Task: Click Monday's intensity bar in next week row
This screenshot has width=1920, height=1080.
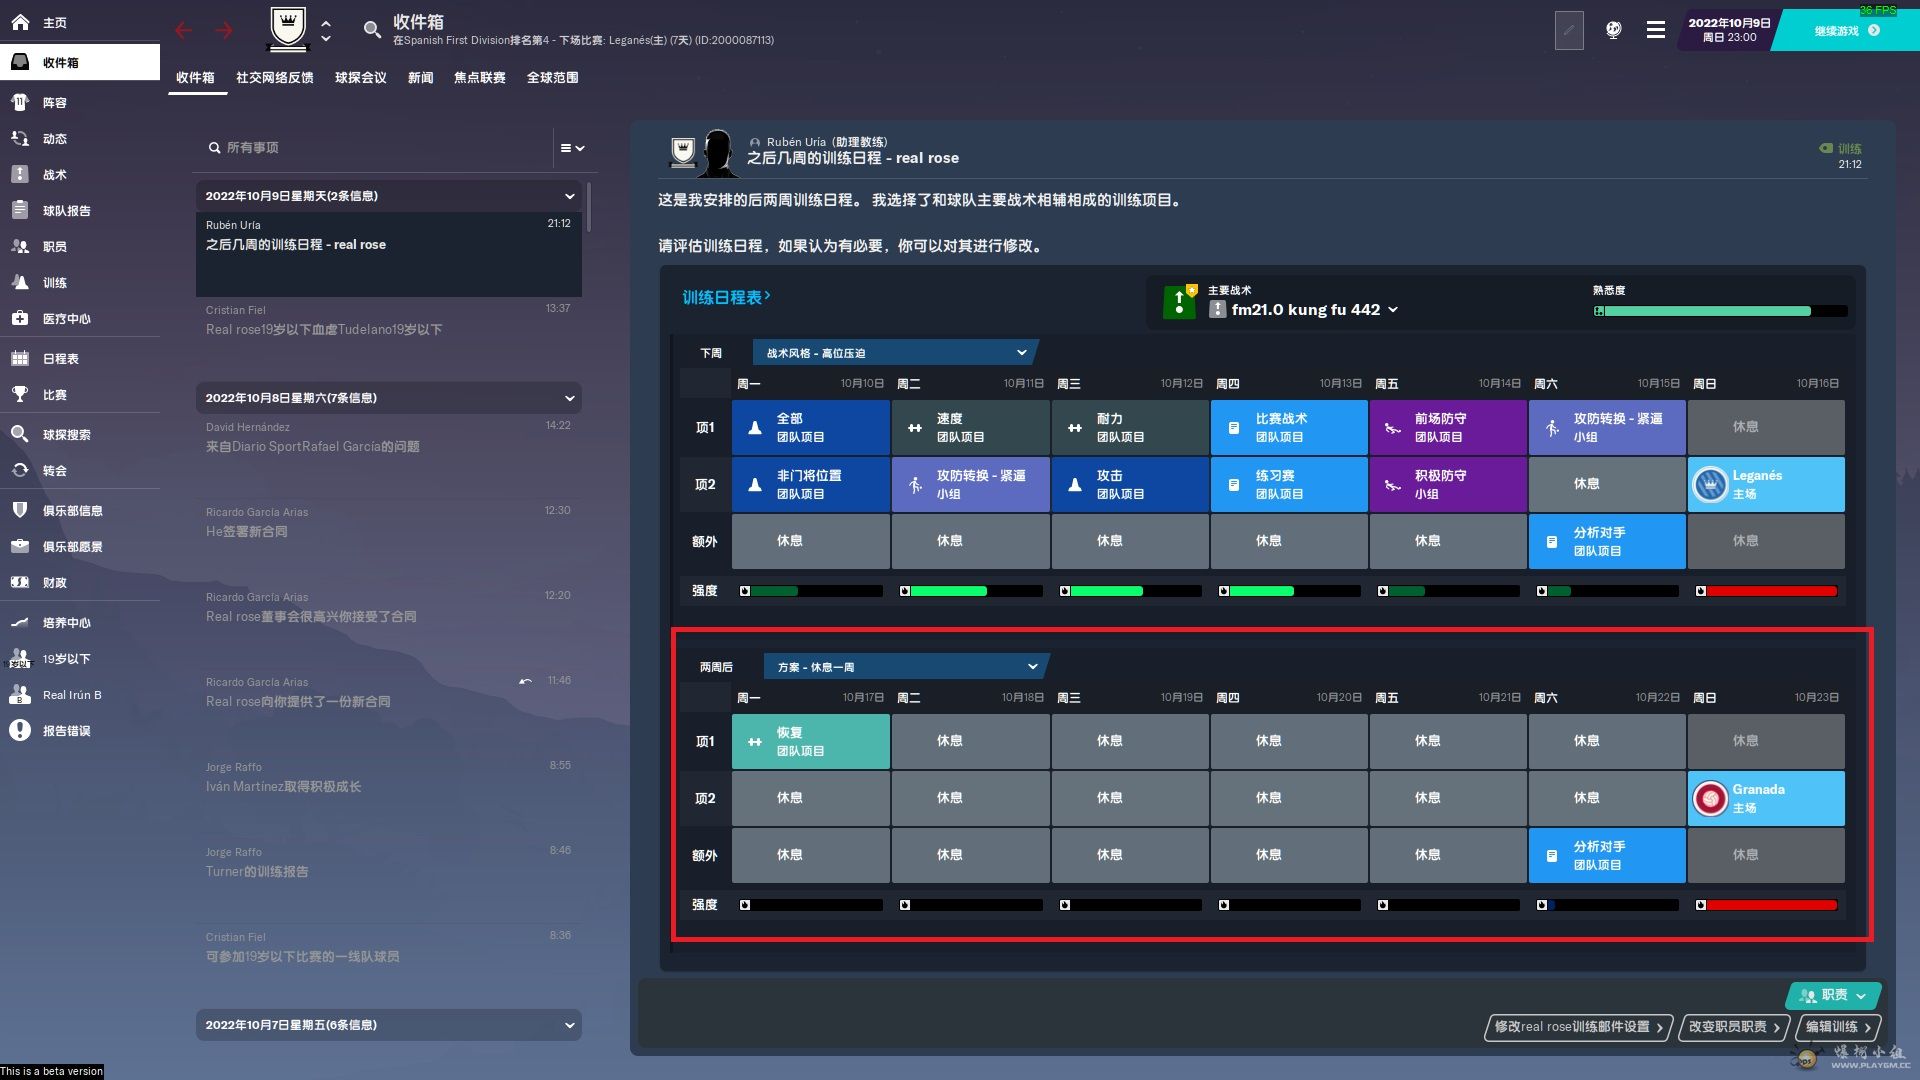Action: [x=812, y=591]
